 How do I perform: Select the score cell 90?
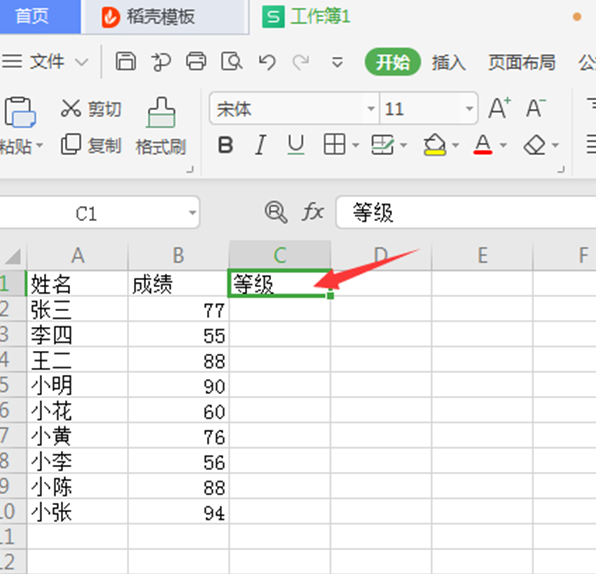point(179,385)
